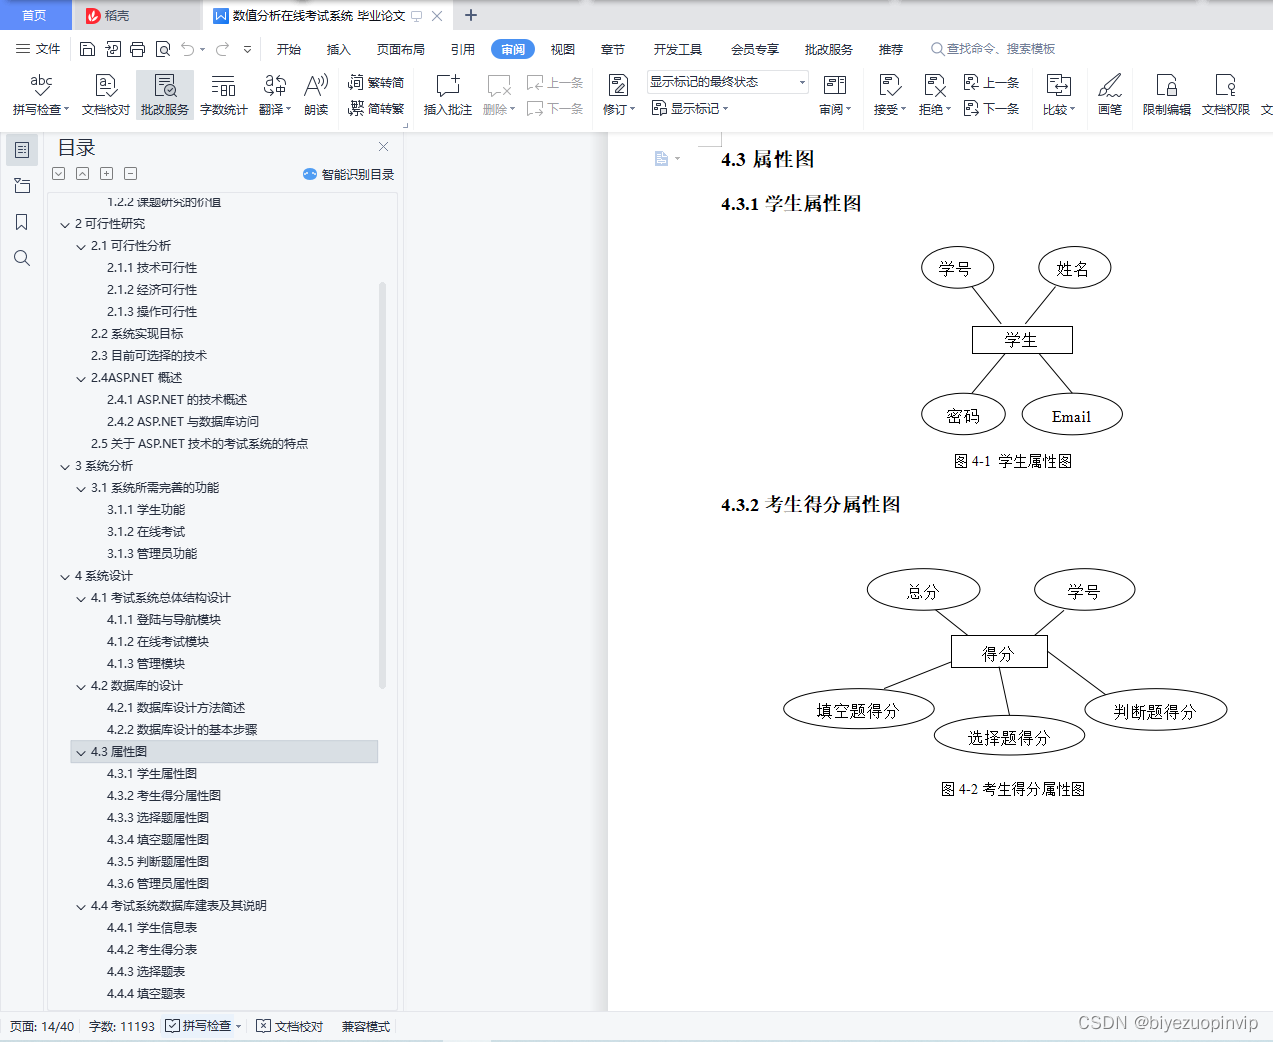Click the word count 11193 status
The image size is (1273, 1042).
click(122, 1026)
